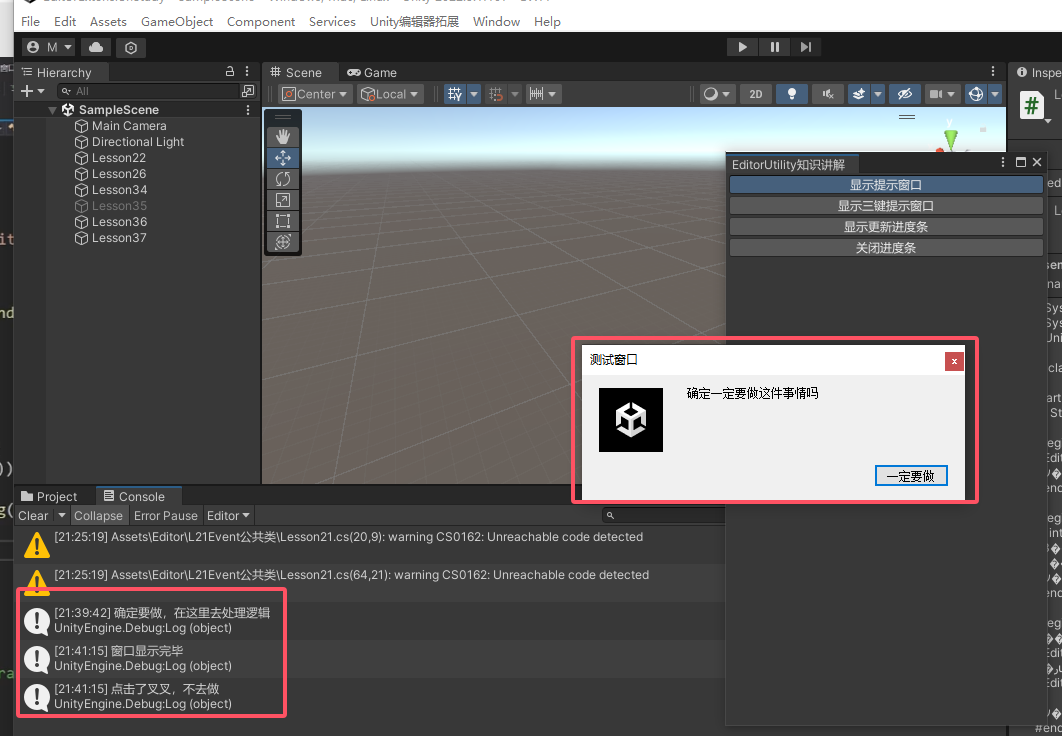This screenshot has height=736, width=1062.
Task: Toggle the Collapse option in Console
Action: [x=98, y=516]
